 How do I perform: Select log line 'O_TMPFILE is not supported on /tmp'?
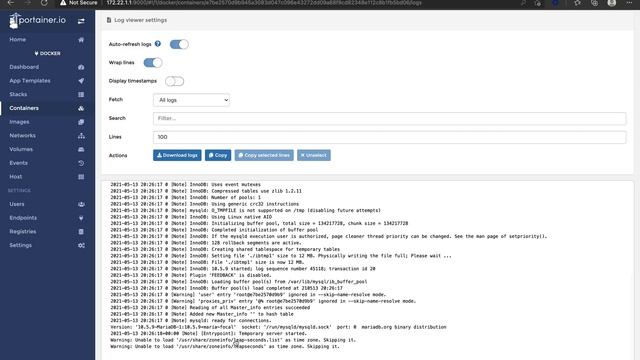click(245, 211)
